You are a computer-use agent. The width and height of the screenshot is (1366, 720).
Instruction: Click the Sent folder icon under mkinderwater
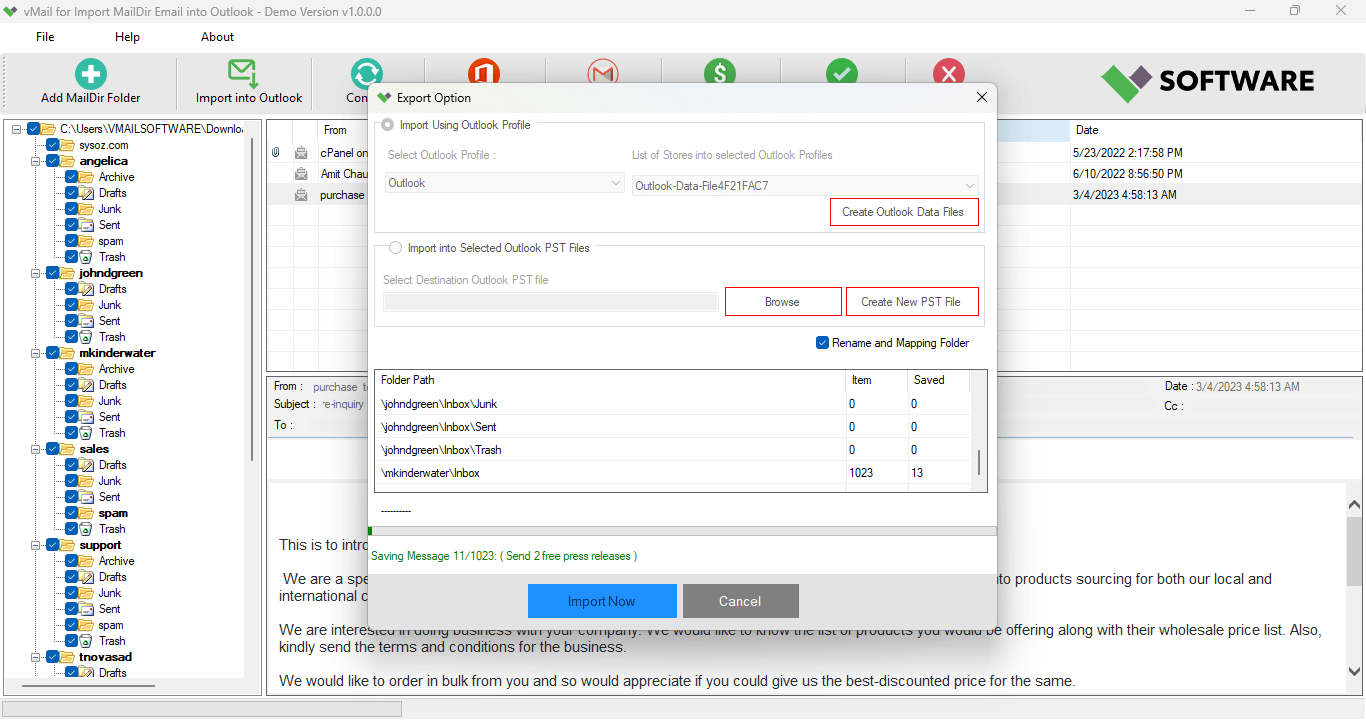[x=88, y=417]
